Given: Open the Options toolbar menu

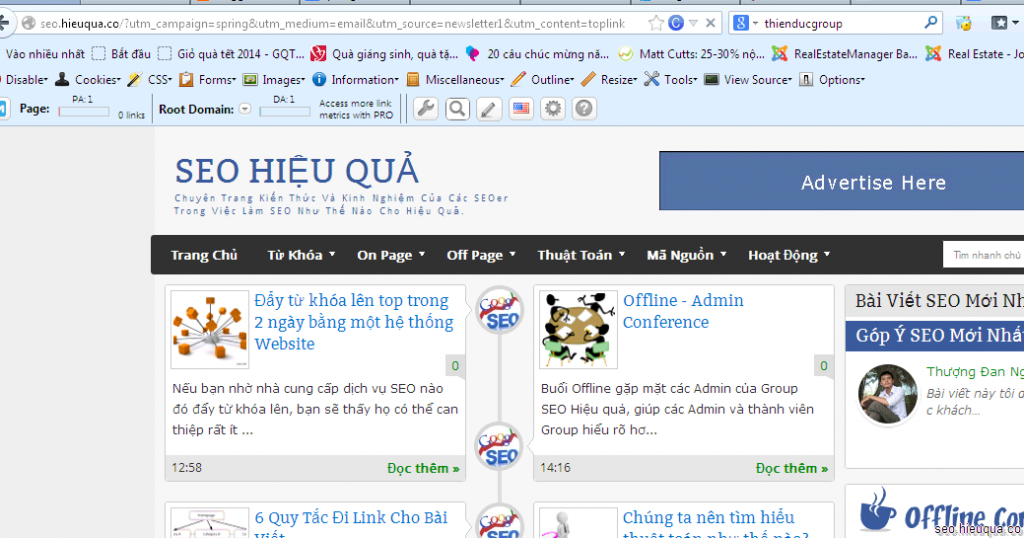Looking at the screenshot, I should click(833, 80).
